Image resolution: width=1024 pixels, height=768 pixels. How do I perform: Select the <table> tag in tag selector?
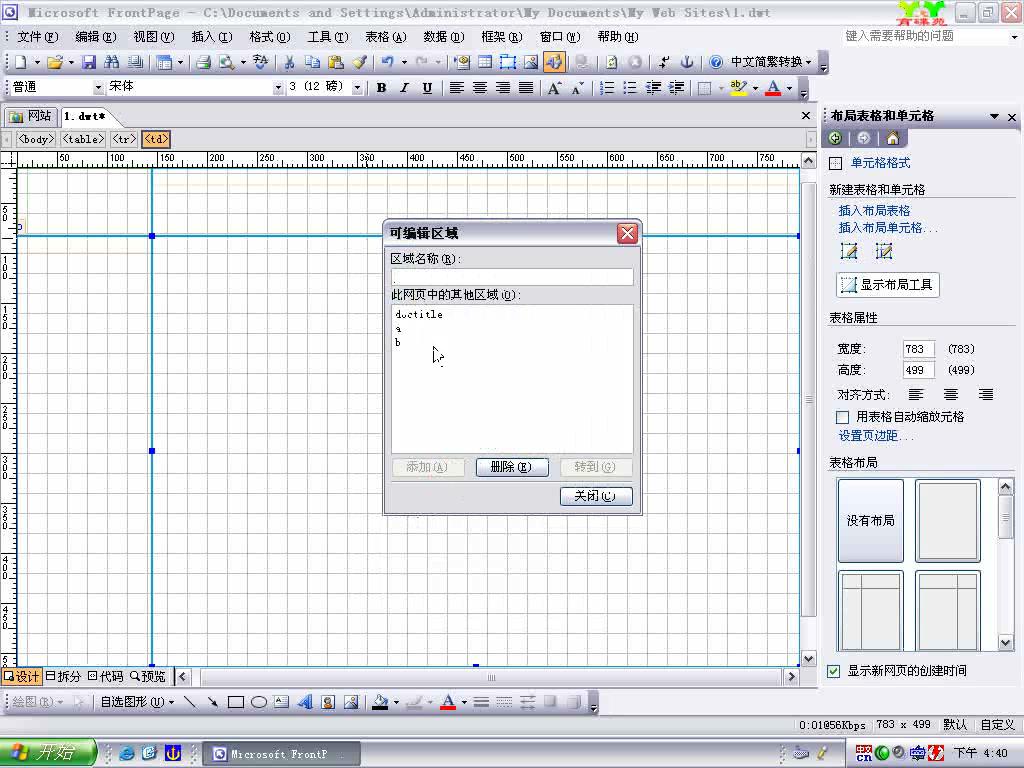coord(83,139)
